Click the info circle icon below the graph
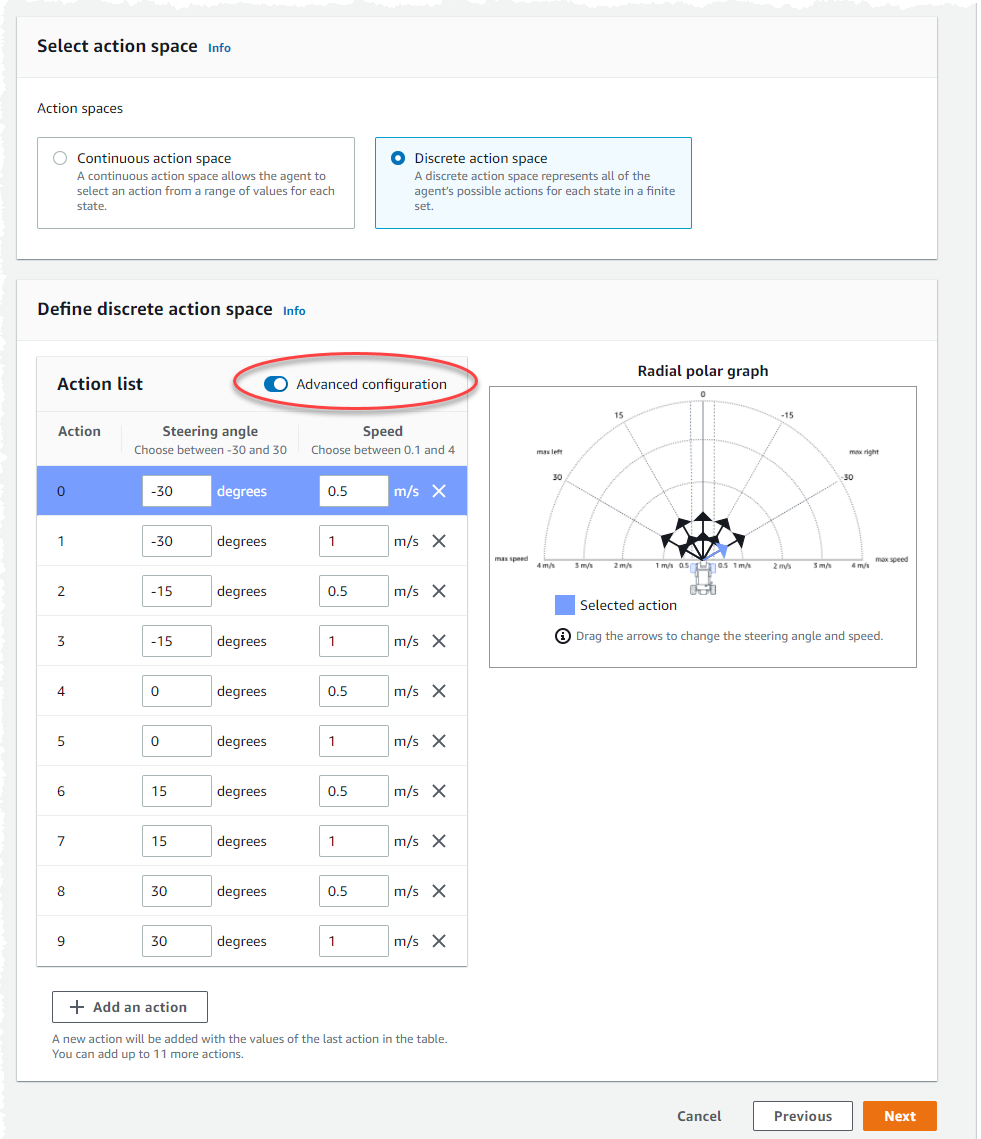The width and height of the screenshot is (981, 1139). [x=562, y=635]
